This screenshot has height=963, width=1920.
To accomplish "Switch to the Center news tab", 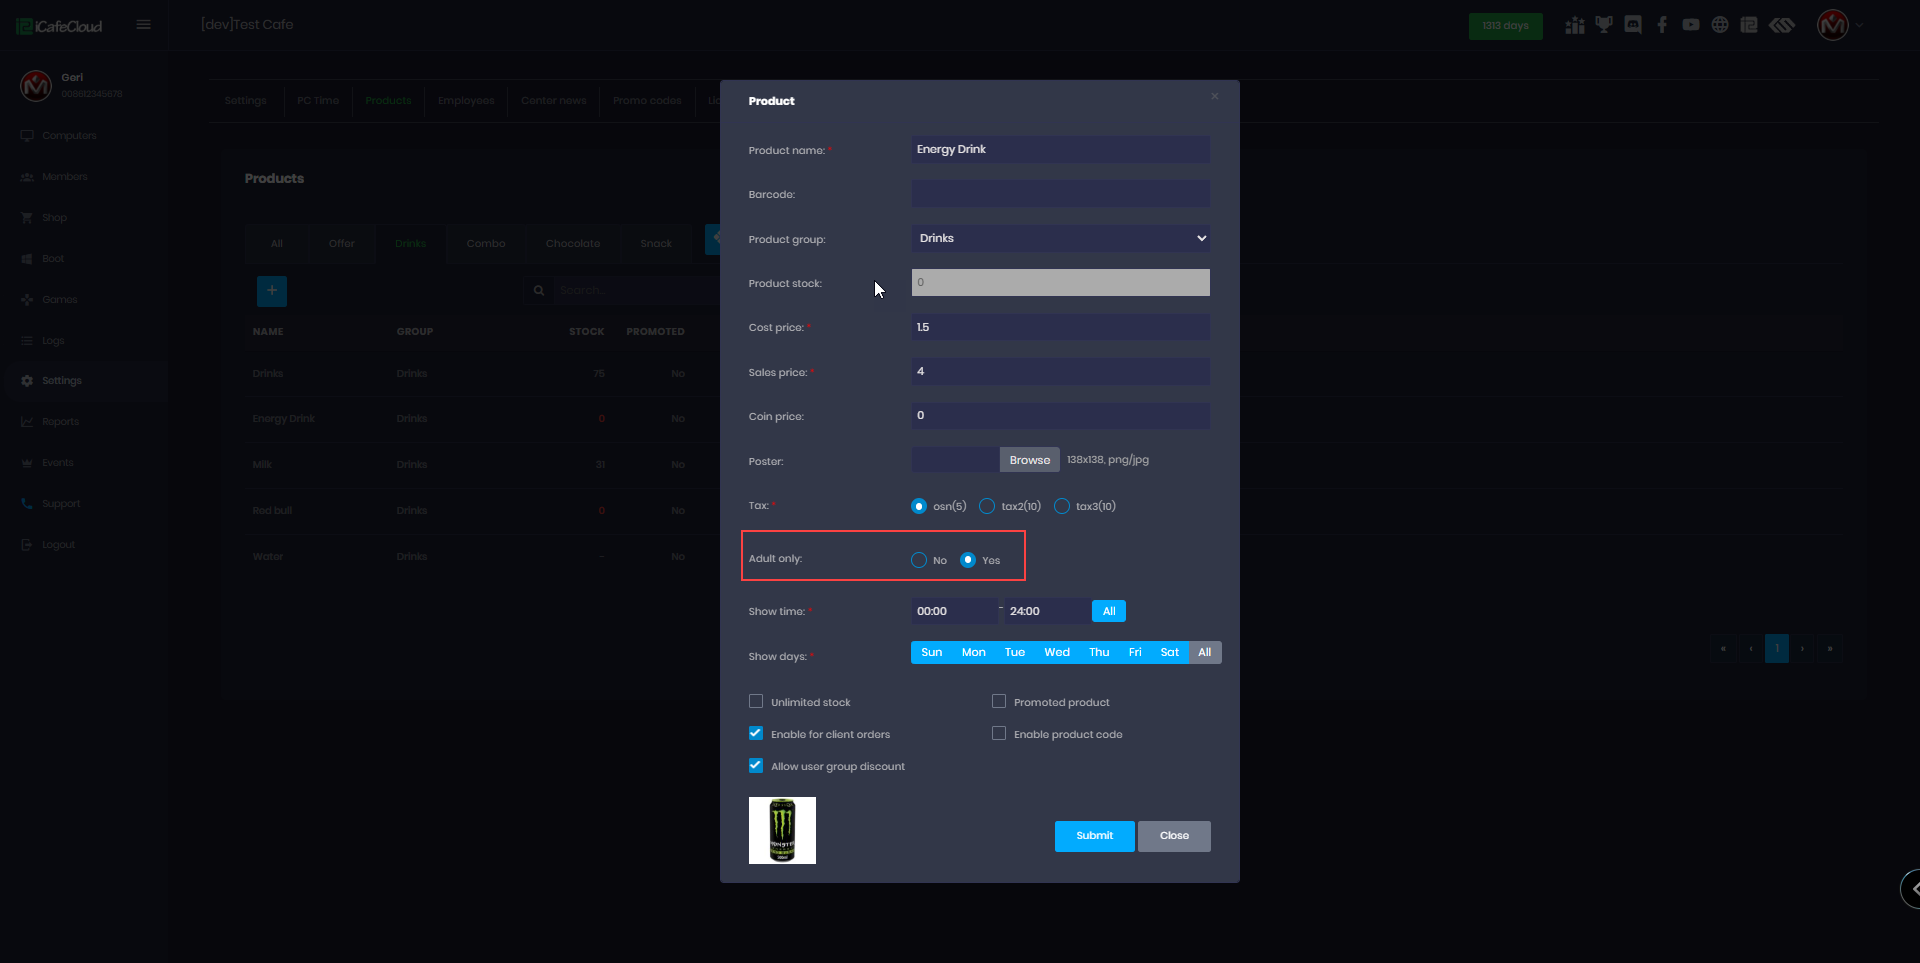I will coord(554,101).
